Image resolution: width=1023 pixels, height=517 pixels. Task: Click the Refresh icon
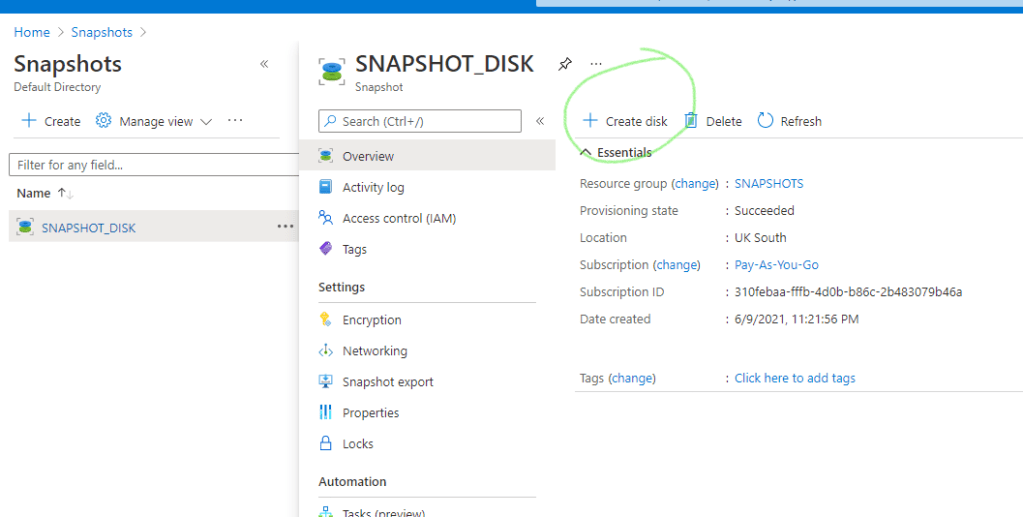click(765, 121)
